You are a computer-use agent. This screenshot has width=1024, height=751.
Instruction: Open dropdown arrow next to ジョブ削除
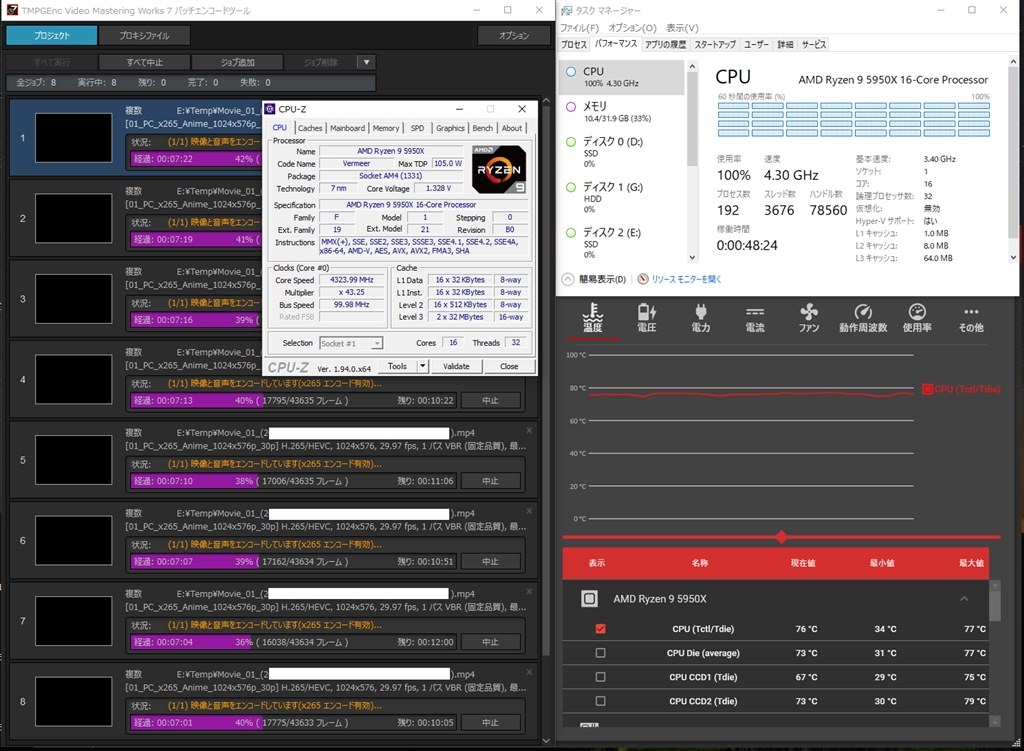(366, 62)
